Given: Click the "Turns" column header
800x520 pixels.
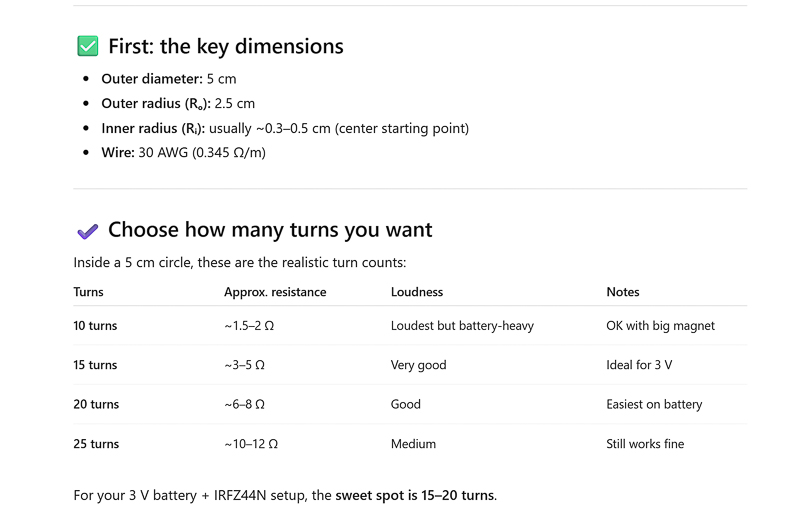Looking at the screenshot, I should pos(88,292).
